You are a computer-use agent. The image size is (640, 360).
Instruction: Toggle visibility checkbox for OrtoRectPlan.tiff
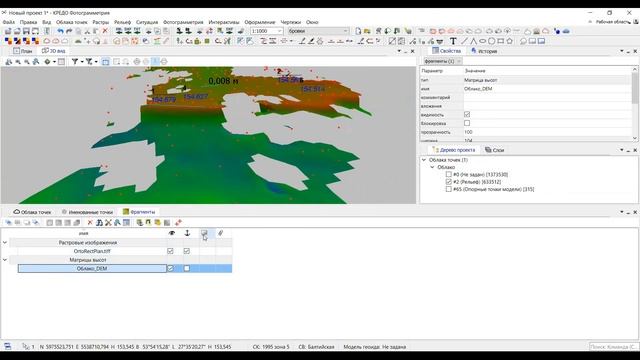171,251
